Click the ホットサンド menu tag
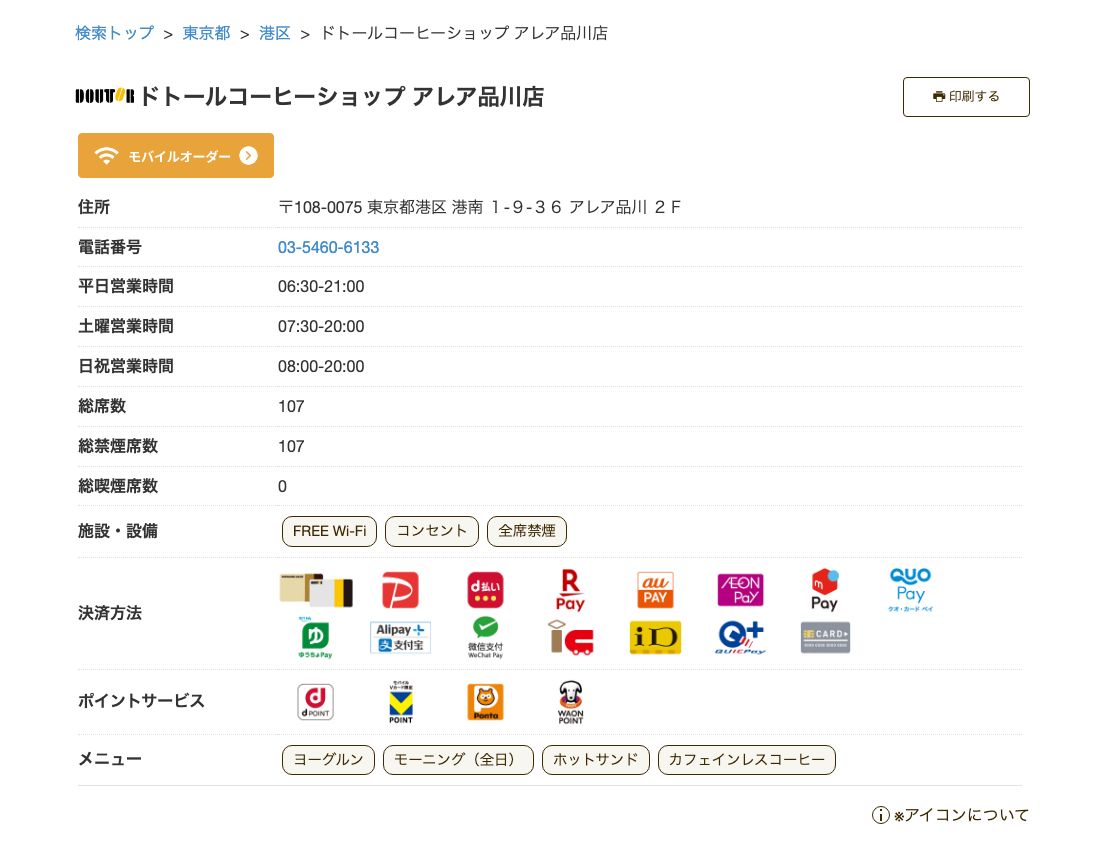The image size is (1100, 850). tap(596, 760)
